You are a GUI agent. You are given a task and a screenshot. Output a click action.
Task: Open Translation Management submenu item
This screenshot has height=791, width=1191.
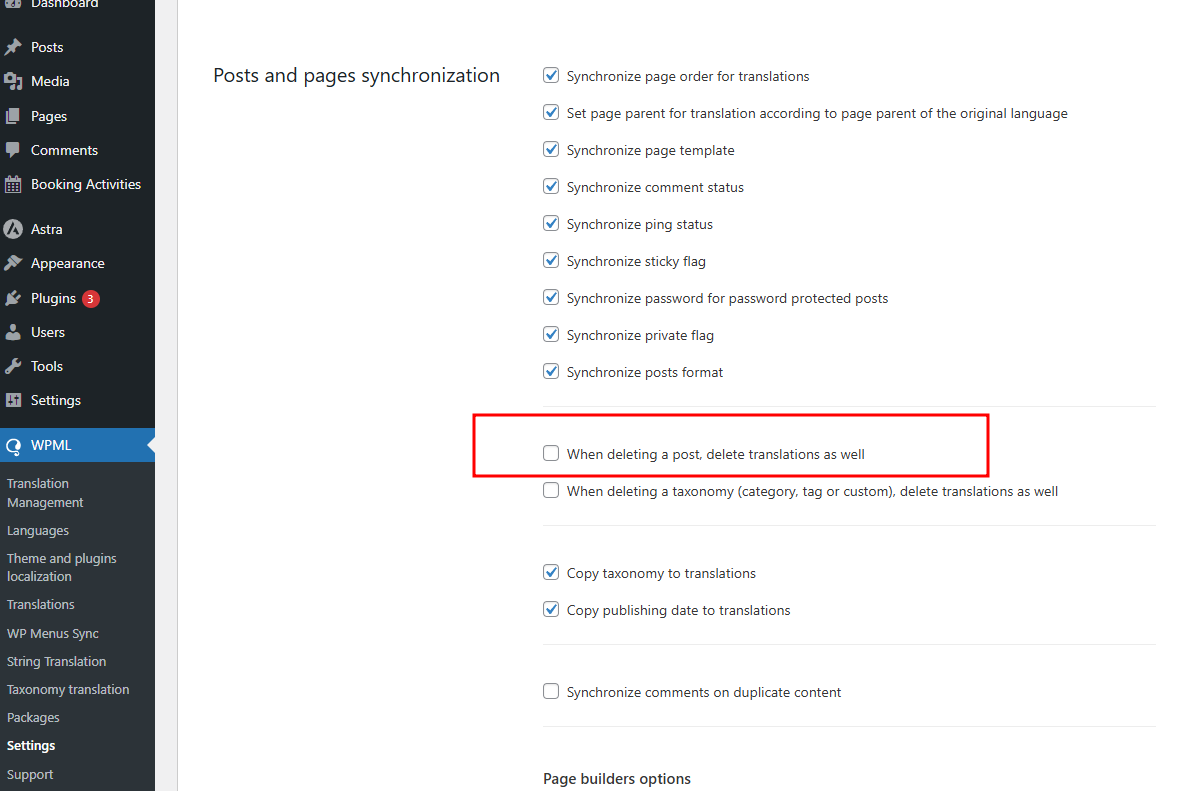[45, 493]
